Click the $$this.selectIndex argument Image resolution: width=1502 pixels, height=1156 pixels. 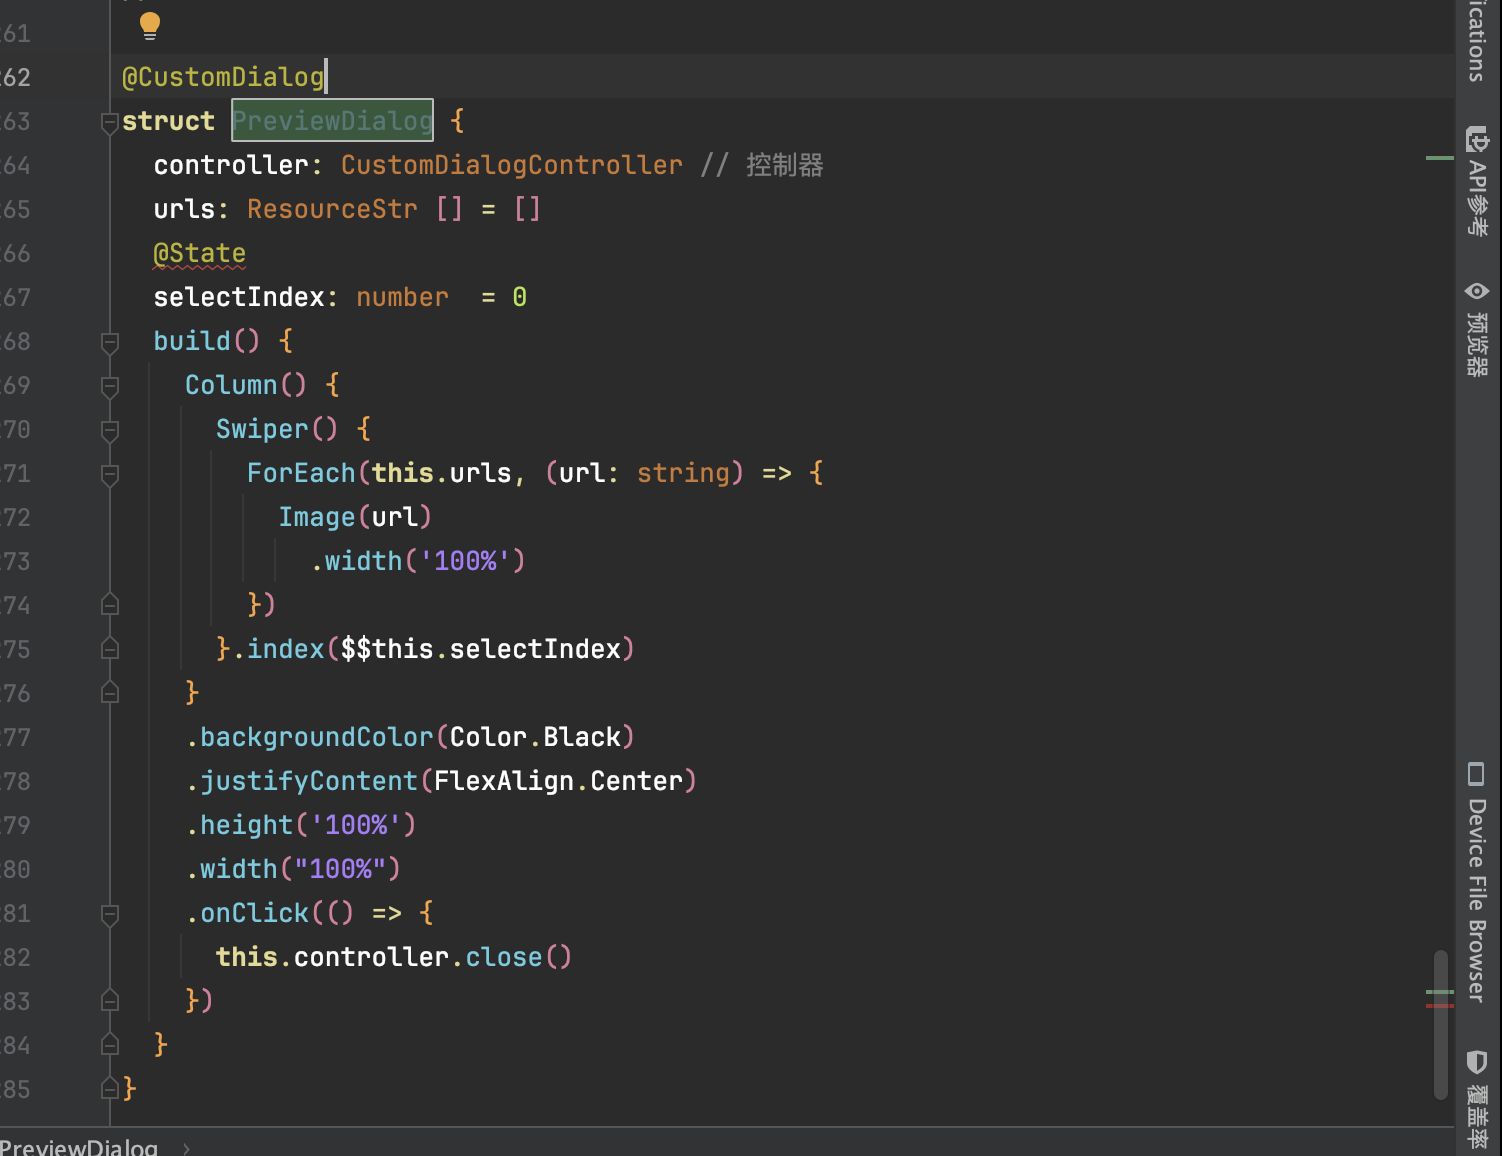pos(481,649)
